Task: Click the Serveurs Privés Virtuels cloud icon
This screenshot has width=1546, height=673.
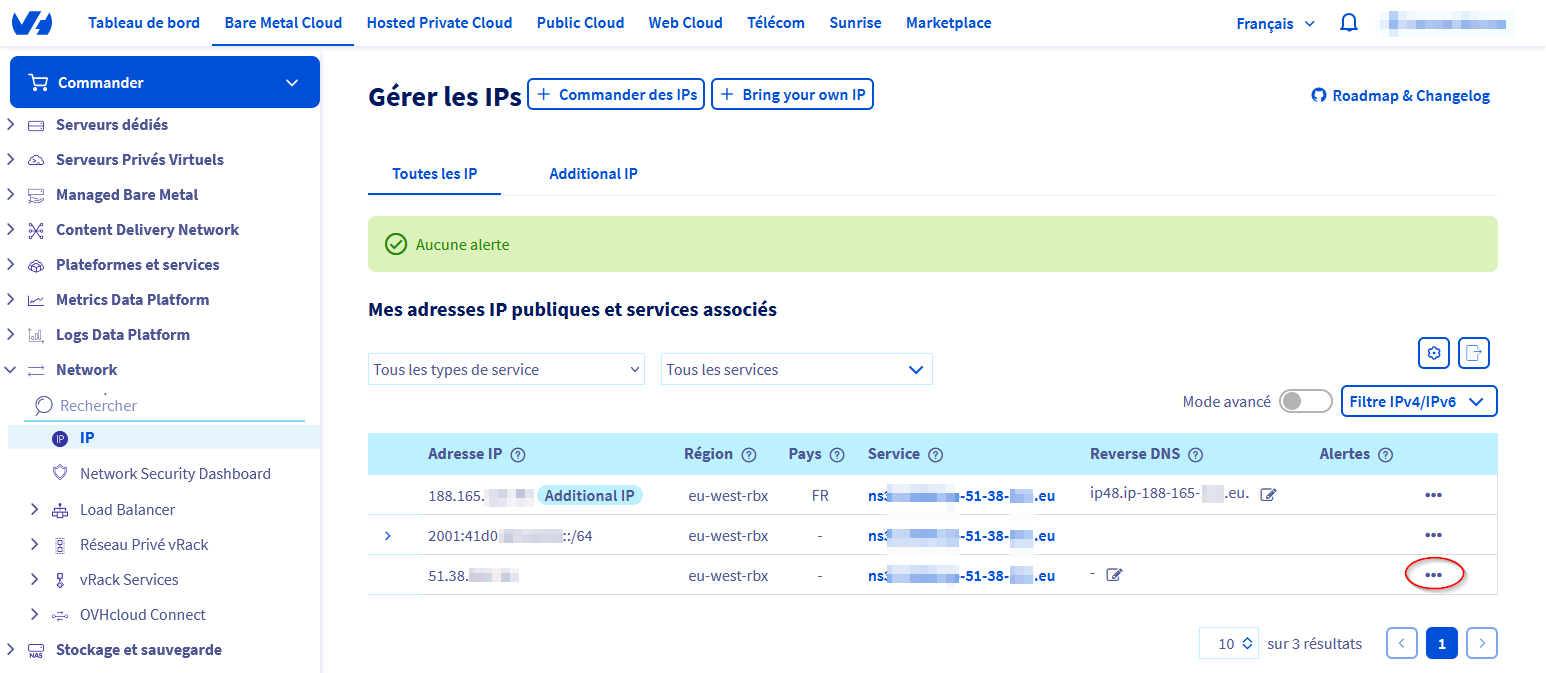Action: click(36, 160)
